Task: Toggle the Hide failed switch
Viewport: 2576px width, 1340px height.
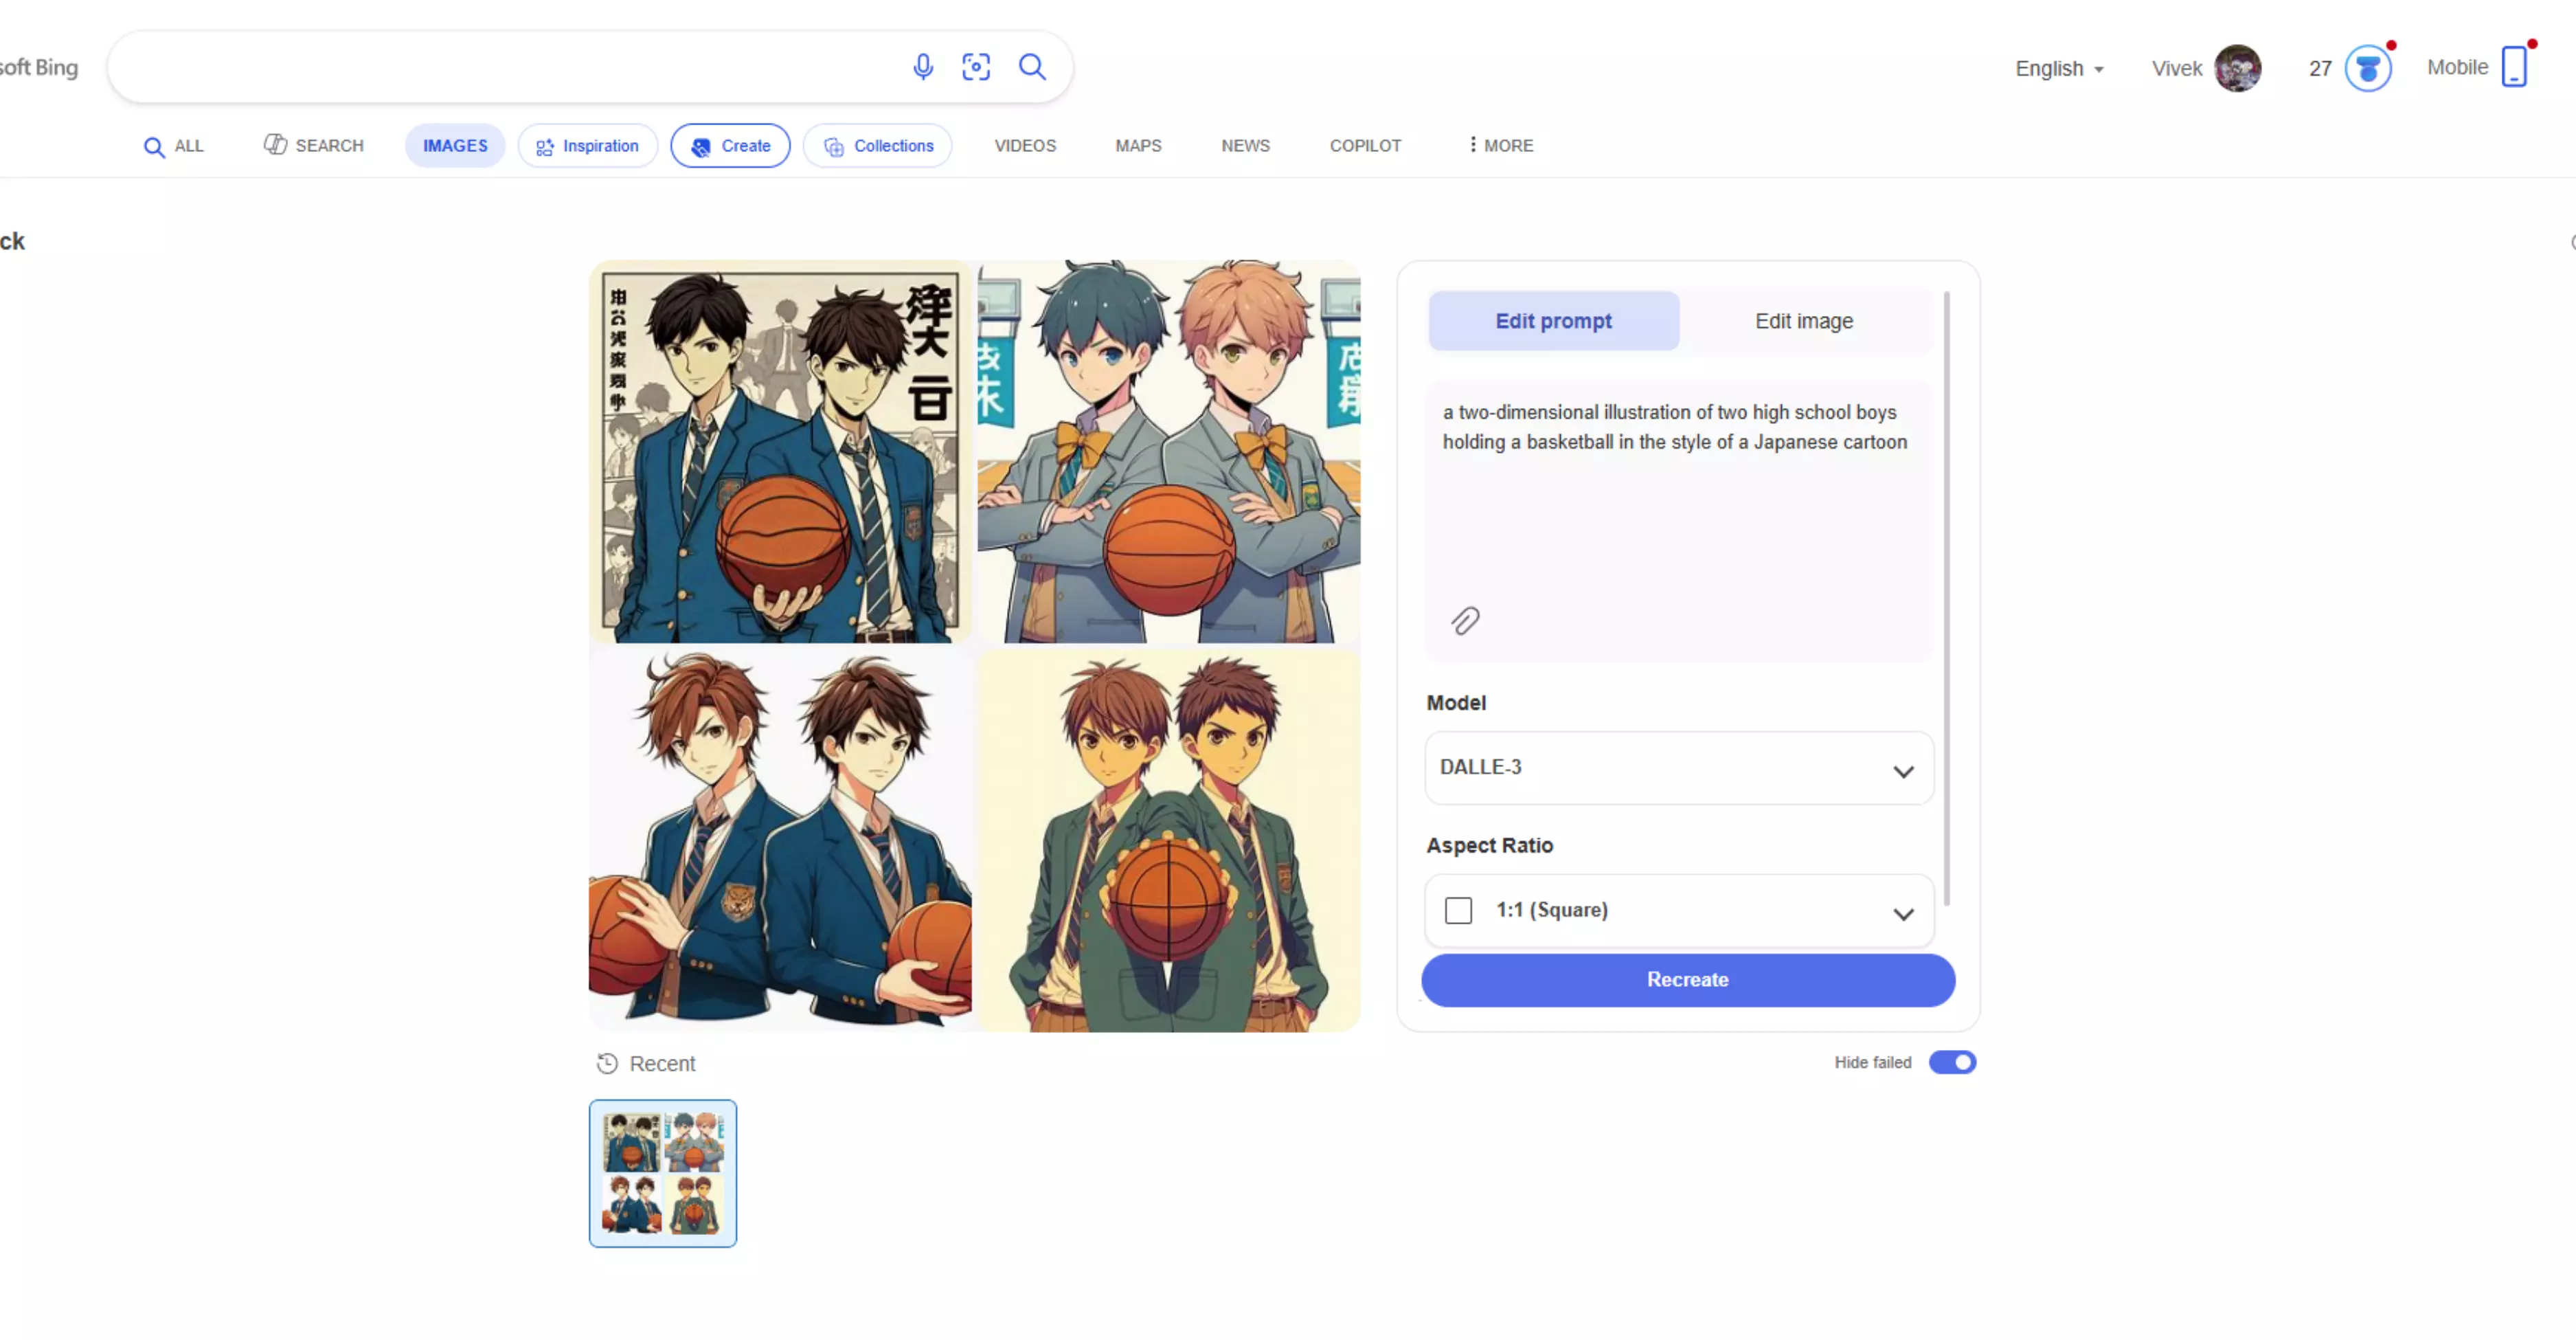Action: tap(1952, 1062)
